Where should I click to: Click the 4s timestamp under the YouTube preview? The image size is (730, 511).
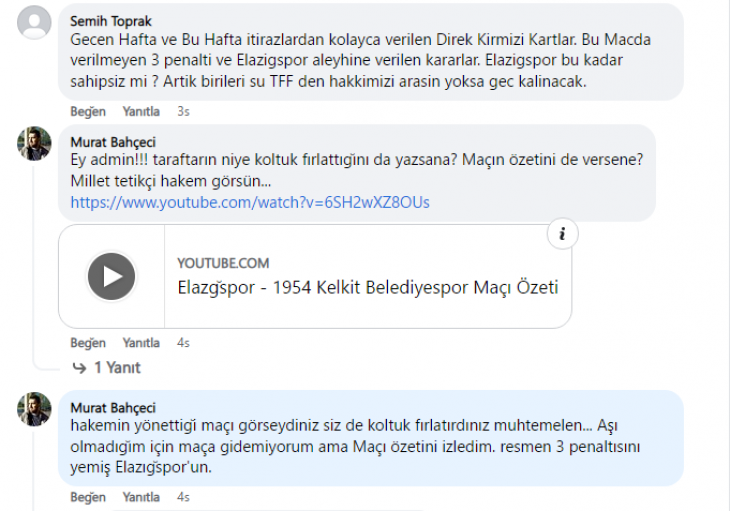(x=183, y=342)
